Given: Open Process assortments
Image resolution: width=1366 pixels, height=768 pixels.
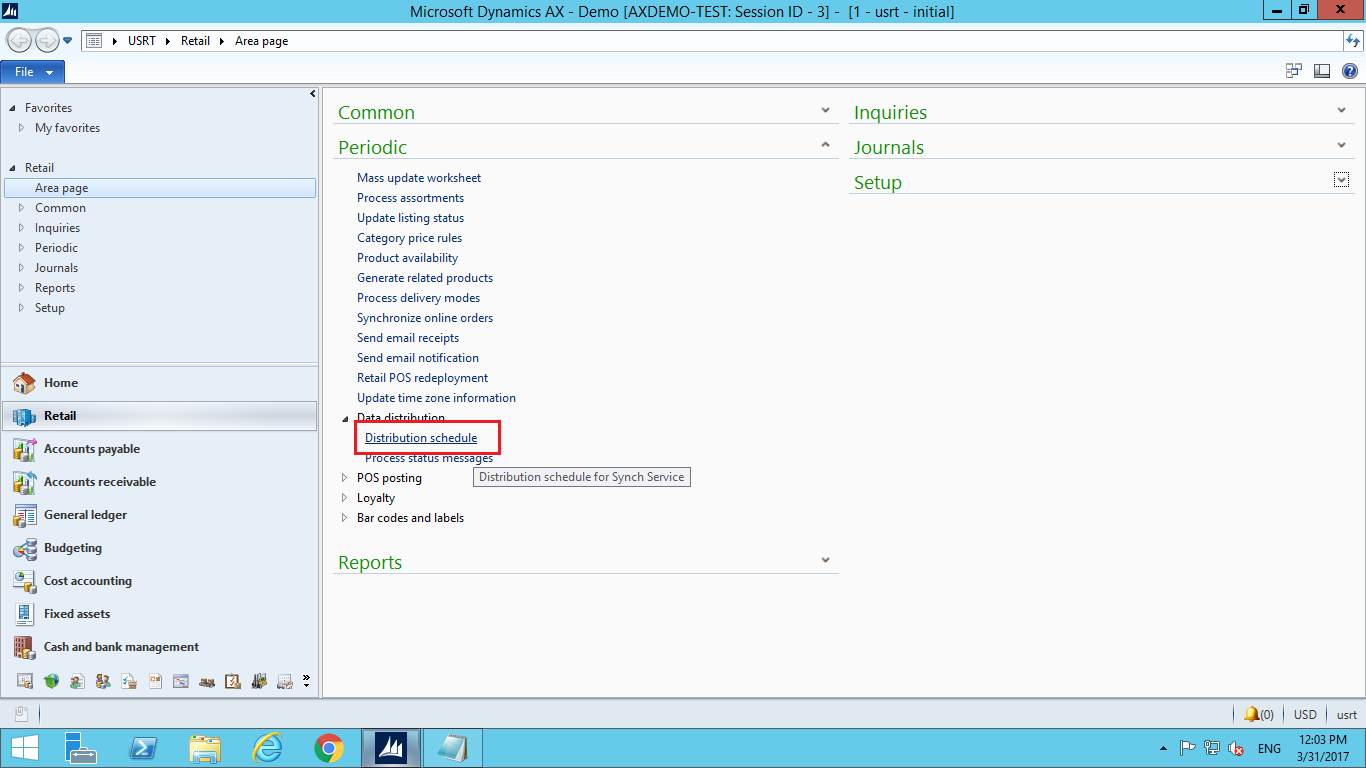Looking at the screenshot, I should click(x=410, y=198).
